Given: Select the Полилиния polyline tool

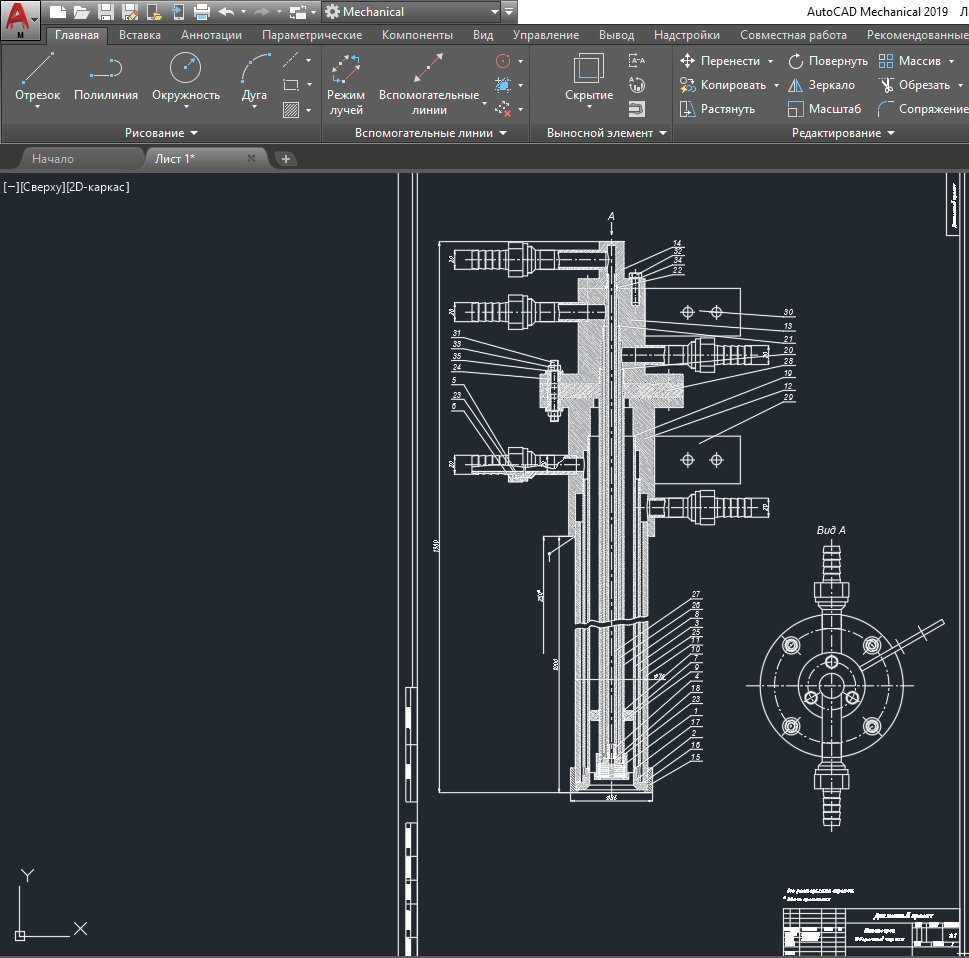Looking at the screenshot, I should 105,70.
